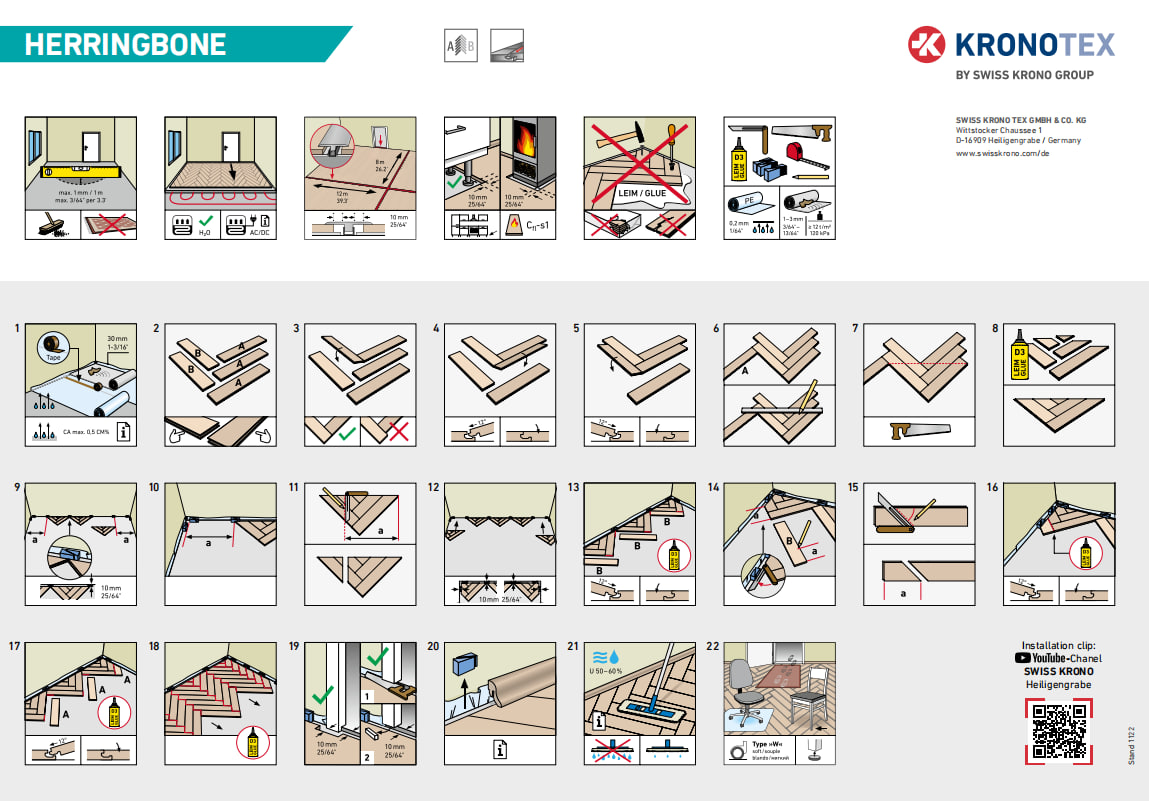Click the tools and PE foil panel

pyautogui.click(x=780, y=178)
